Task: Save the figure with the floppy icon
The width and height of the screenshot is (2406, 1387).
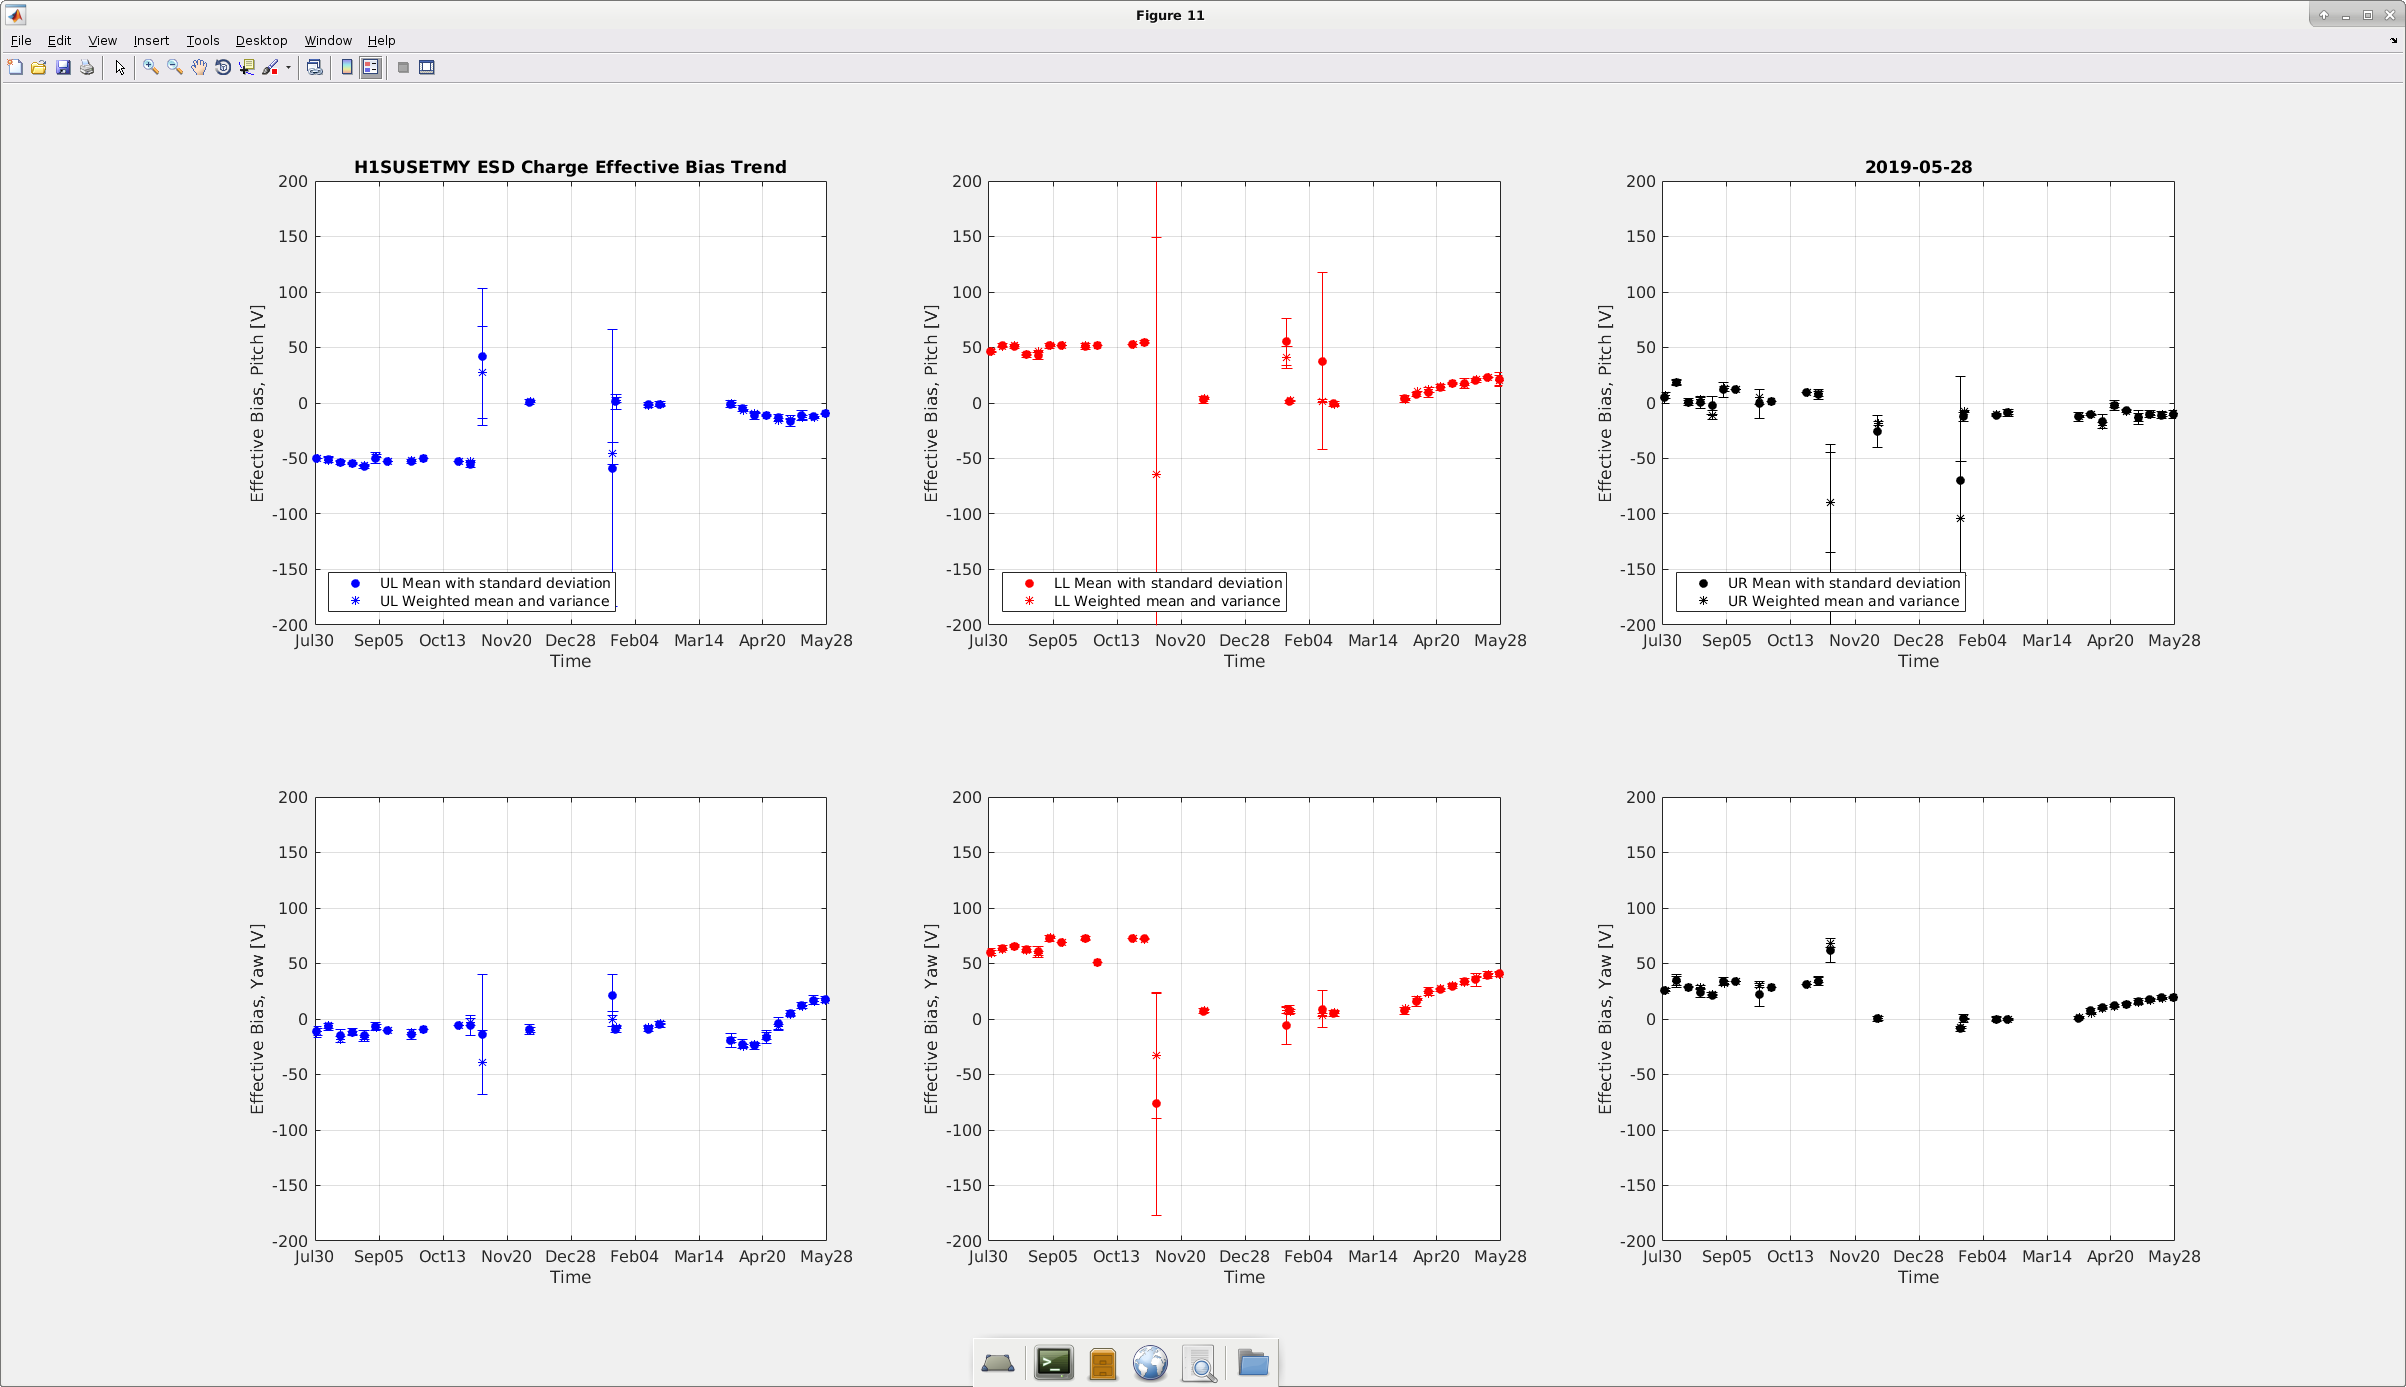Action: tap(63, 68)
